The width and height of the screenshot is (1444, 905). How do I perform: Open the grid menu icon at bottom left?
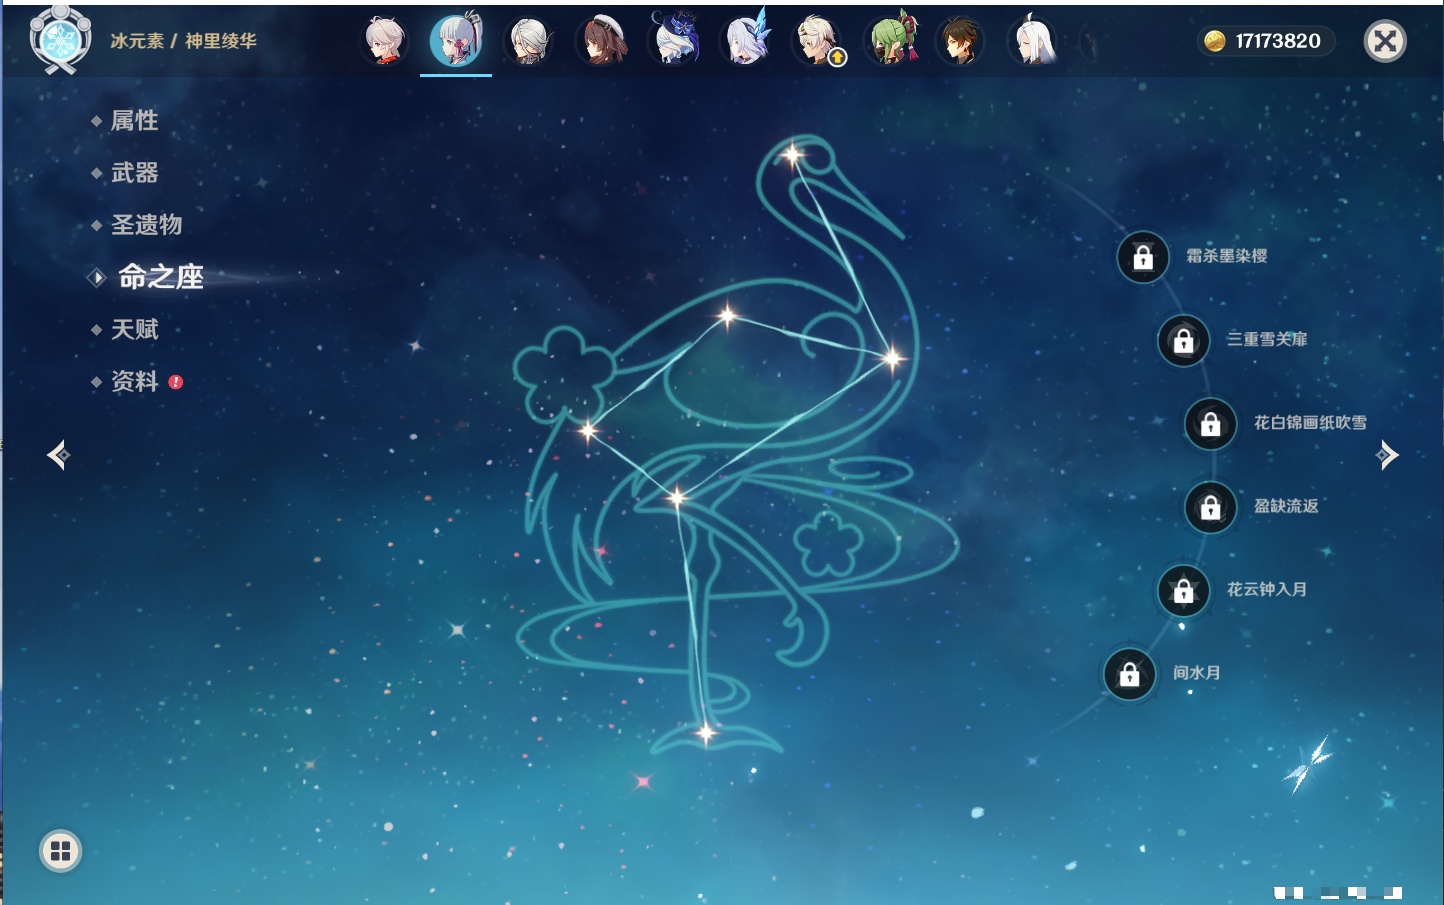(60, 851)
